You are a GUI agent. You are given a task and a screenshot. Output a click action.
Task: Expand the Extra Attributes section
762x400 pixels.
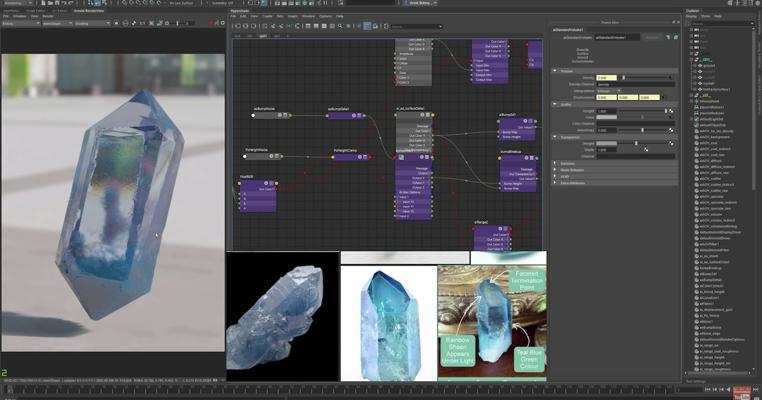554,183
